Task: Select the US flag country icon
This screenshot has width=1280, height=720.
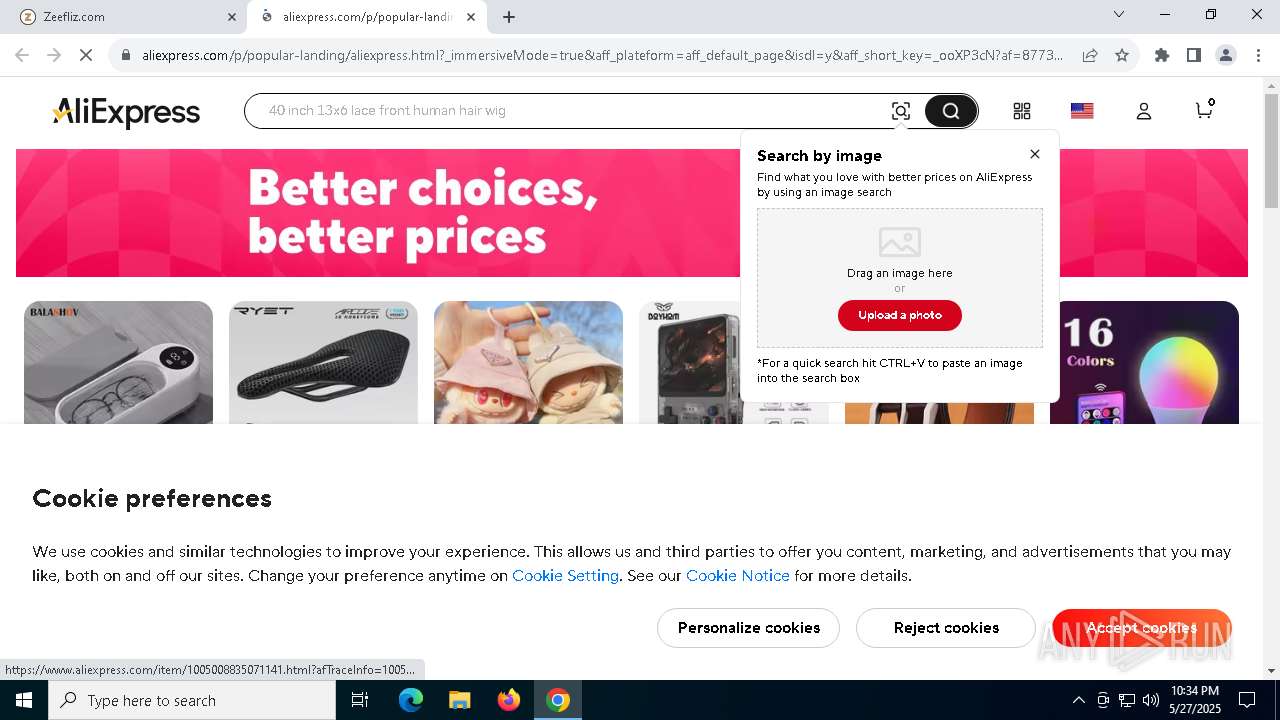Action: click(x=1082, y=111)
